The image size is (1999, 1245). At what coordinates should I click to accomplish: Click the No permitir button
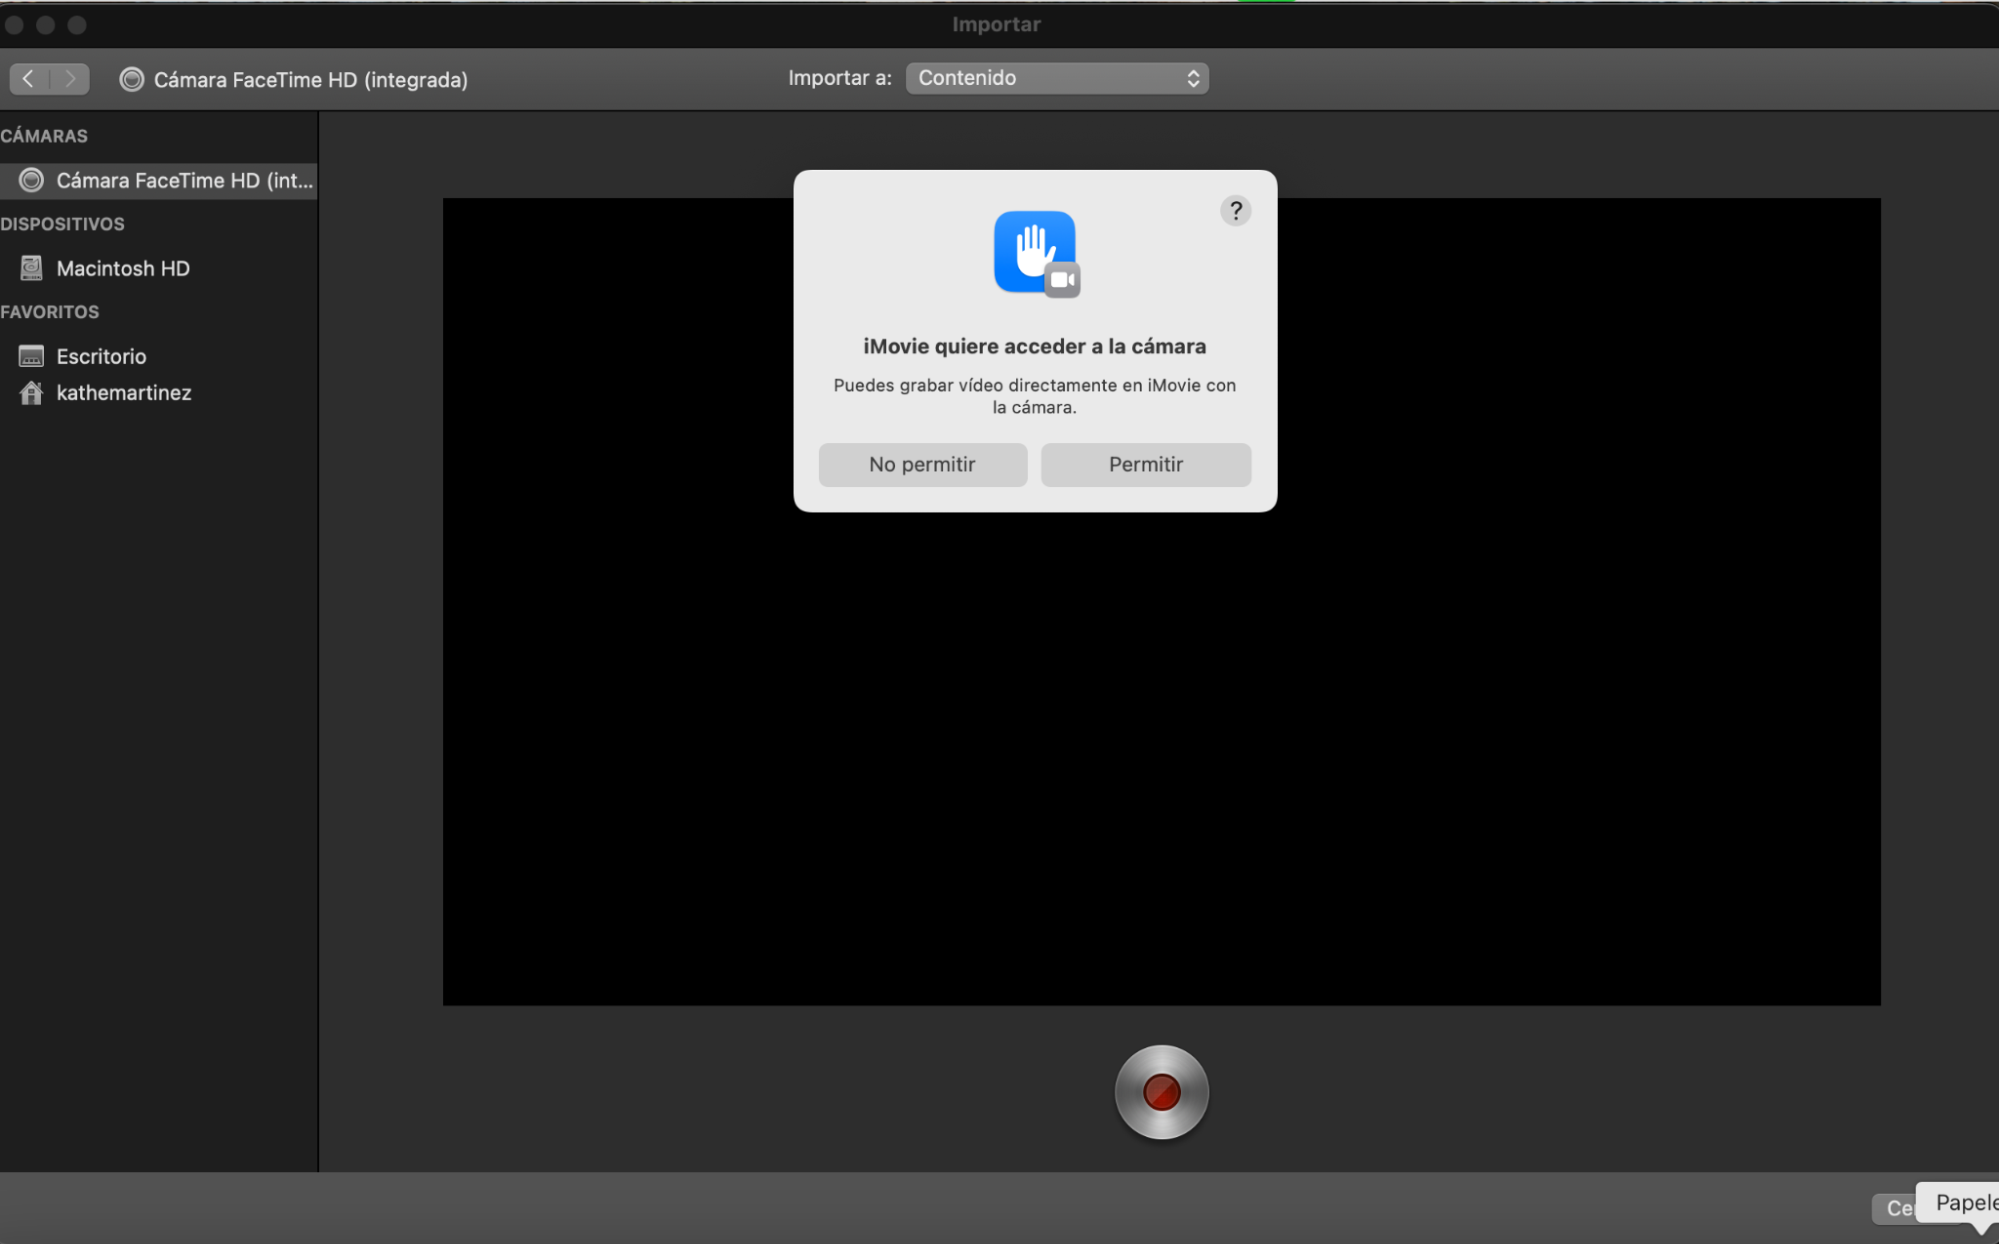pyautogui.click(x=922, y=465)
